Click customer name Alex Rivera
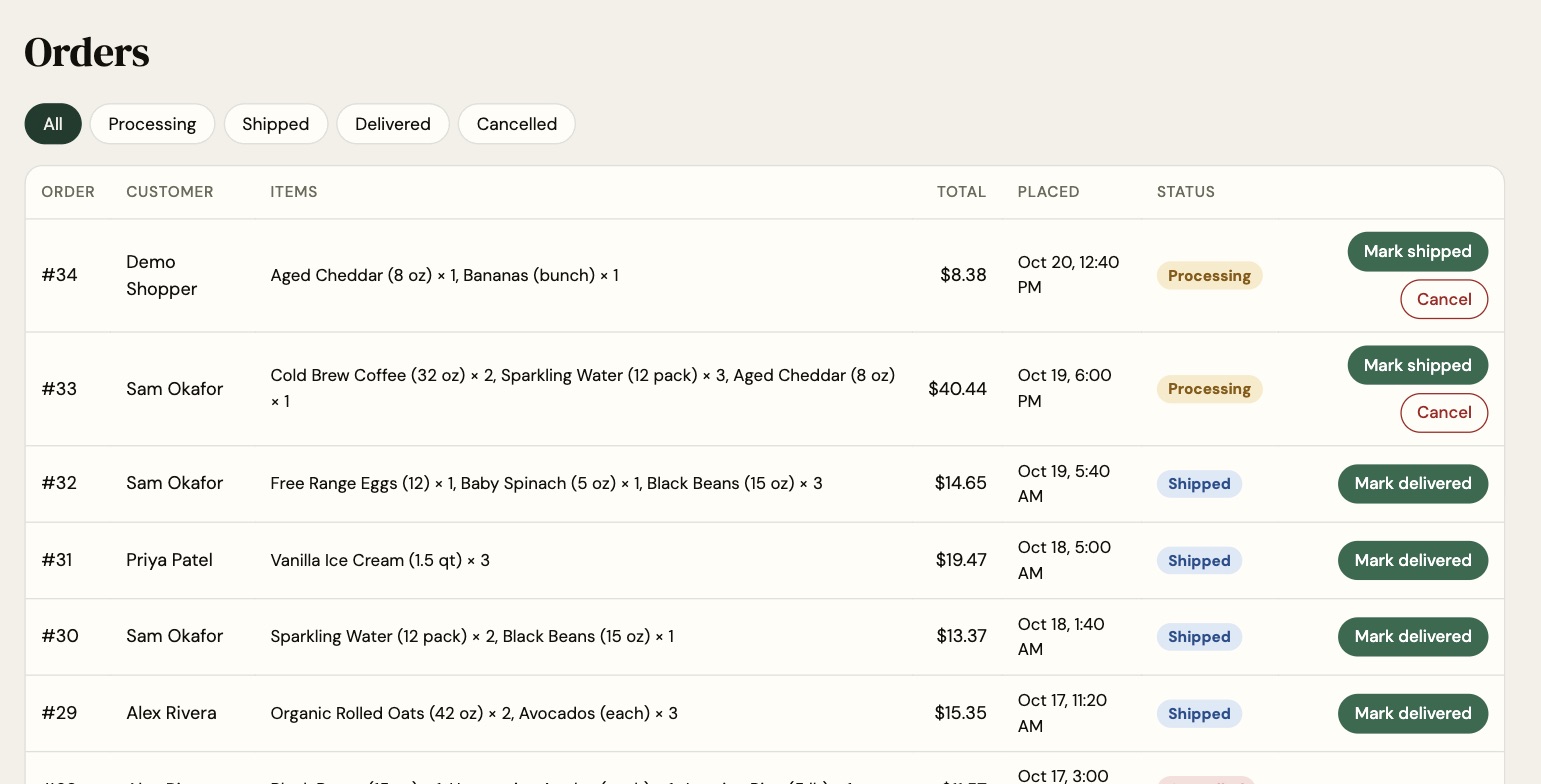The height and width of the screenshot is (784, 1541). point(171,713)
